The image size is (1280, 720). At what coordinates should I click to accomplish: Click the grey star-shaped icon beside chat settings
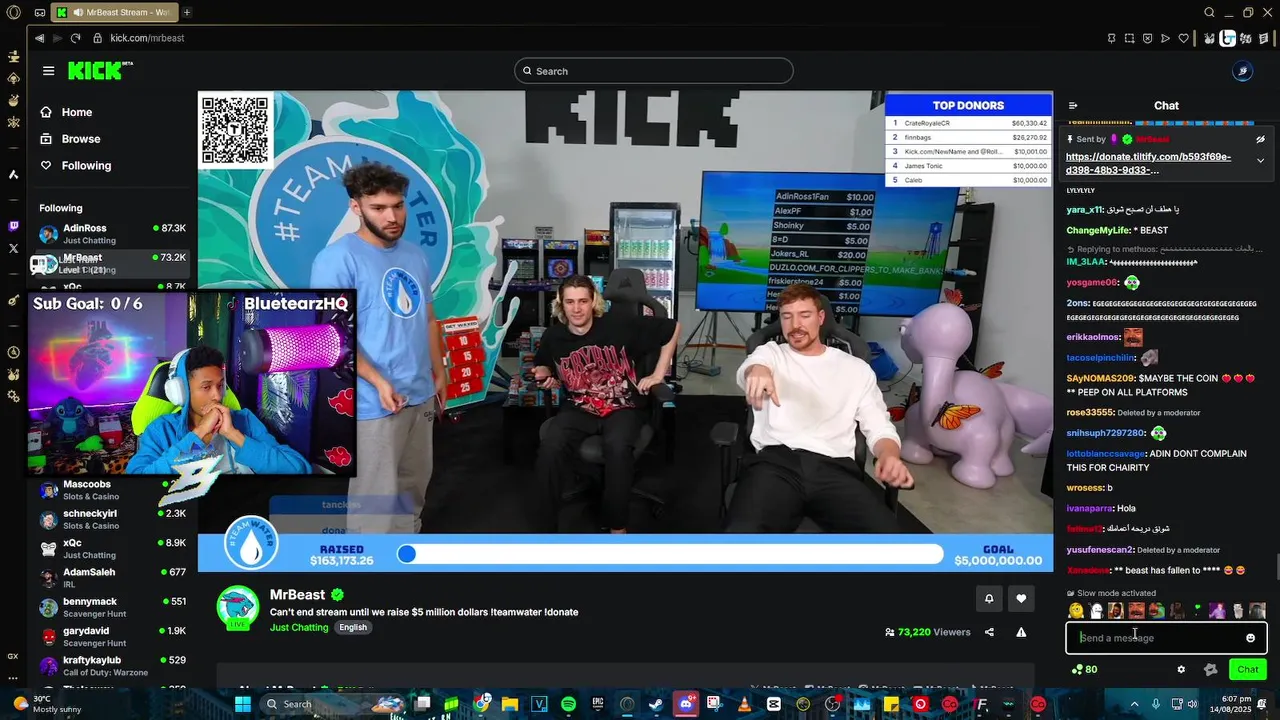click(1211, 670)
